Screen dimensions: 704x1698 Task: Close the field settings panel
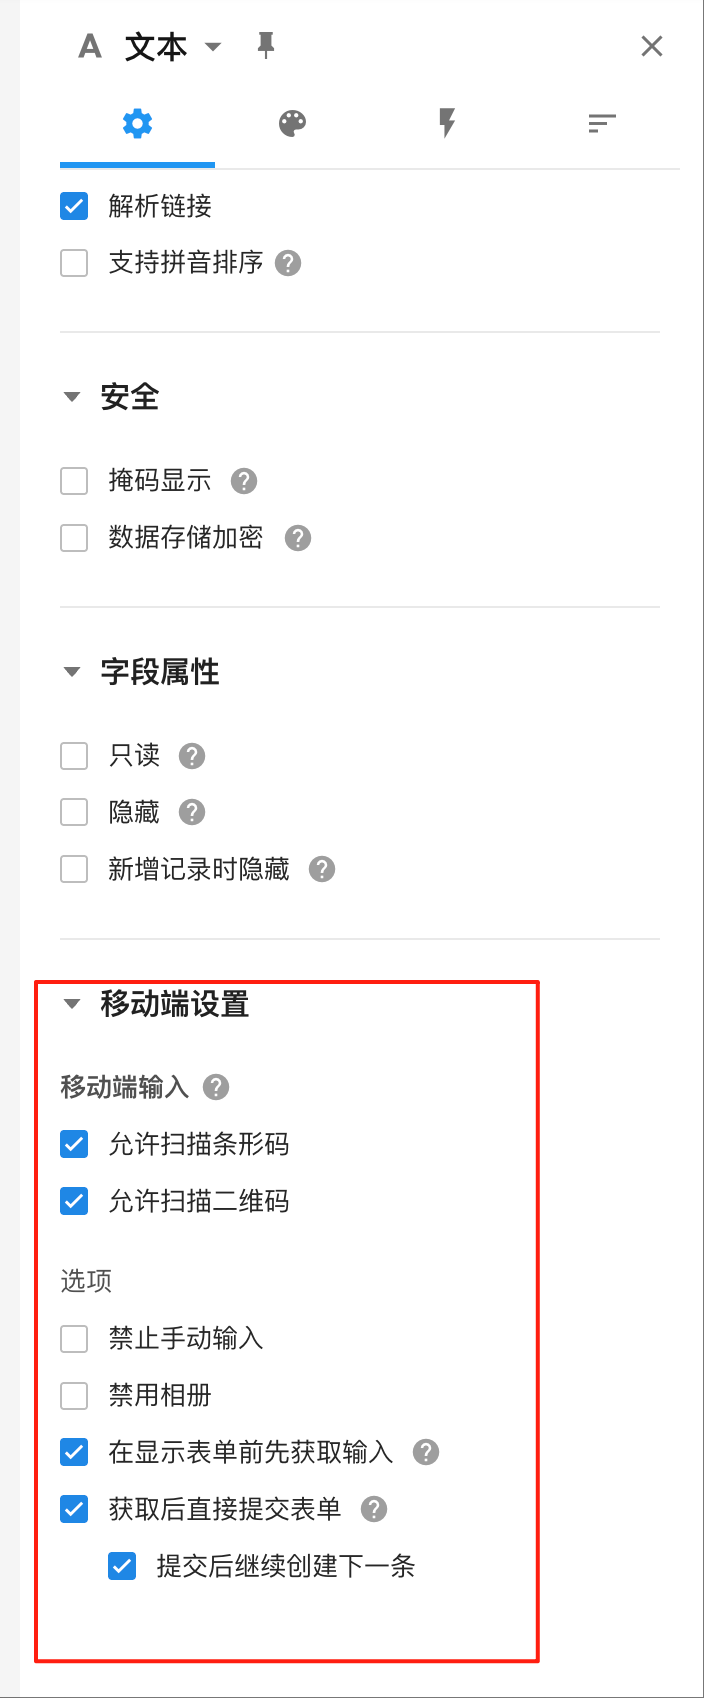(x=652, y=46)
